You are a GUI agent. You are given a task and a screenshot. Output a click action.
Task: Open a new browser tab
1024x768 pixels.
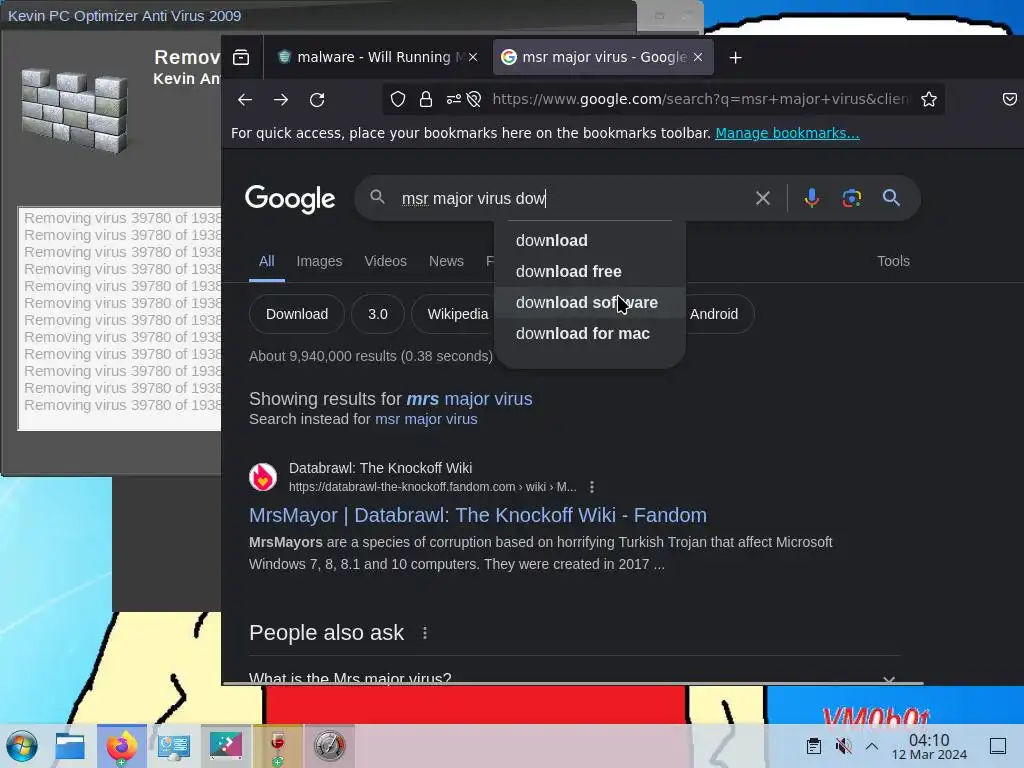pyautogui.click(x=735, y=57)
